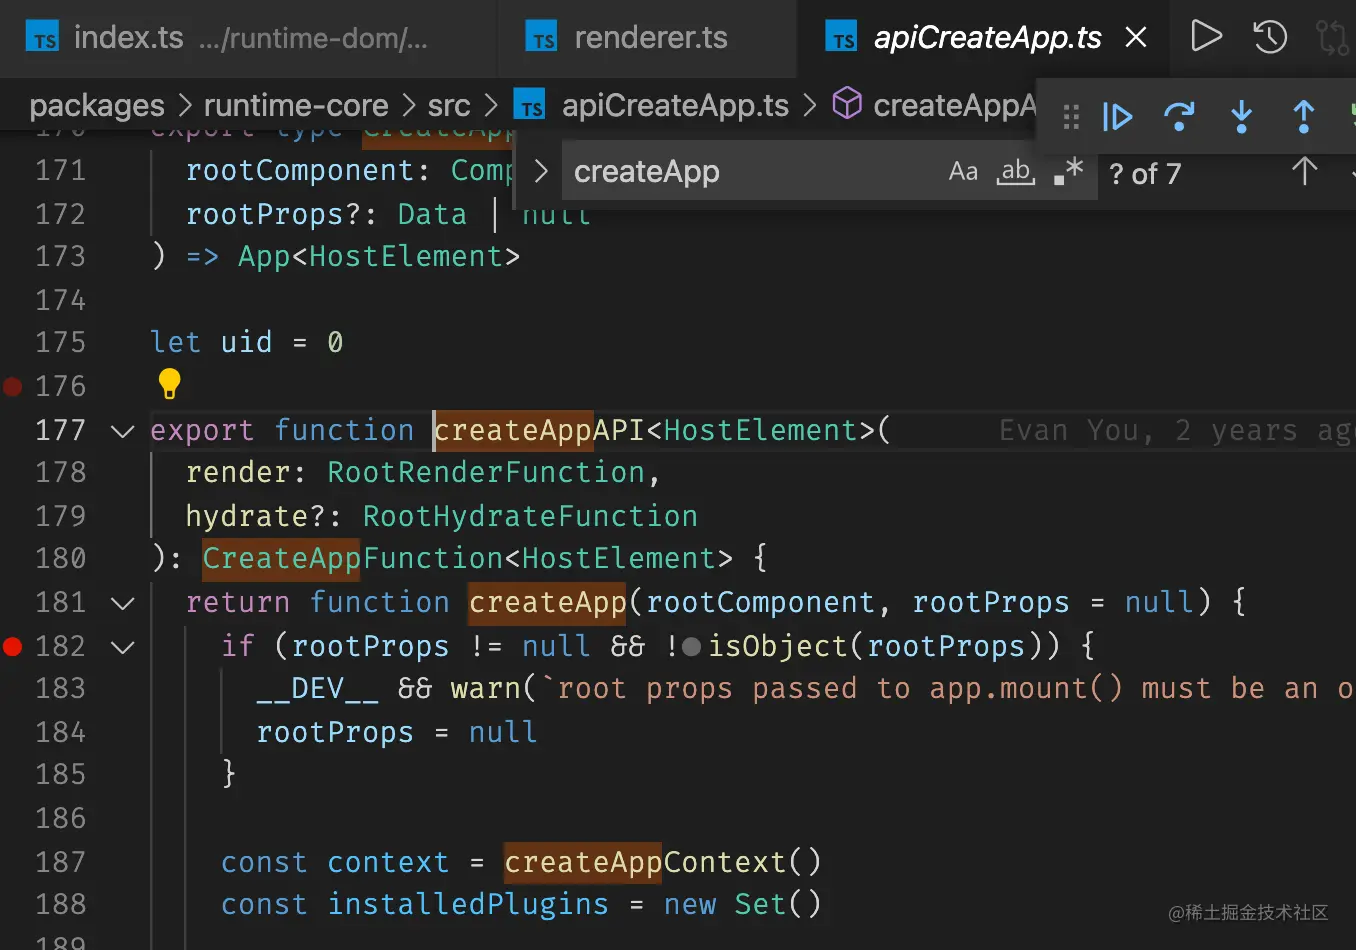The image size is (1356, 950).
Task: Remove the breakpoint dot on line 176
Action: [12, 386]
